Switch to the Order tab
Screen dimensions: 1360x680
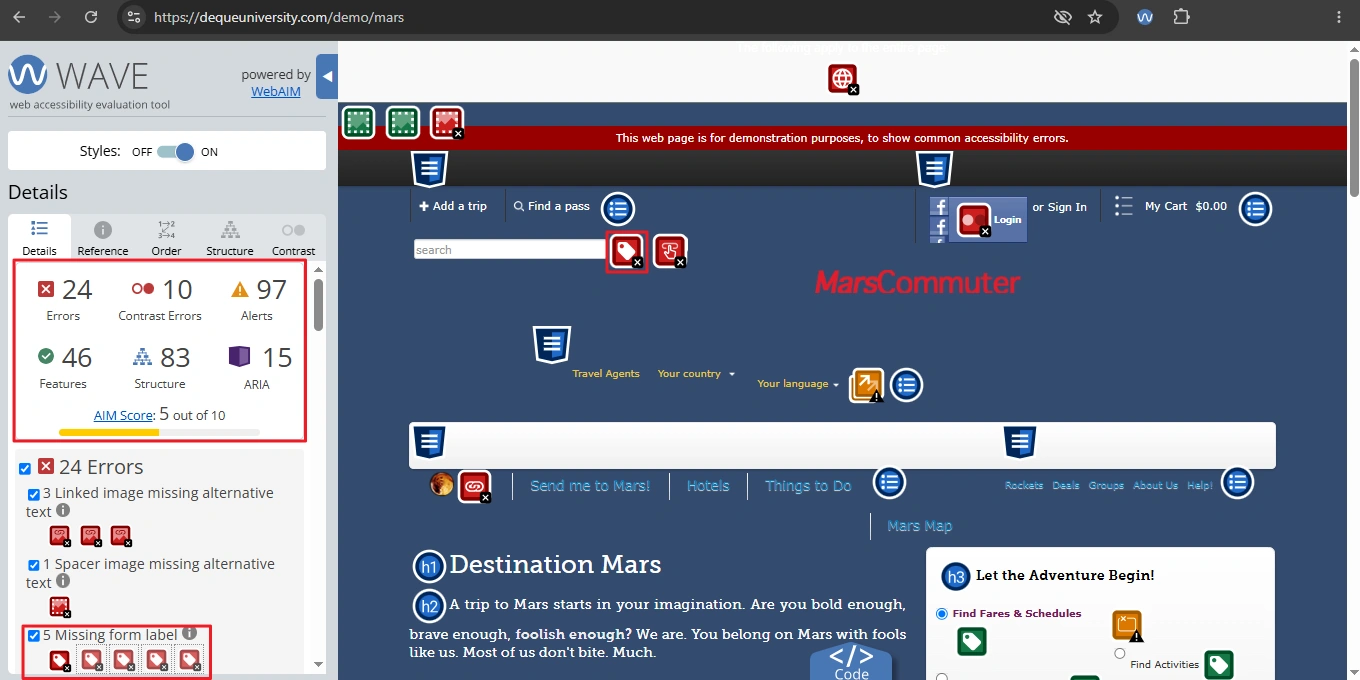[x=167, y=238]
